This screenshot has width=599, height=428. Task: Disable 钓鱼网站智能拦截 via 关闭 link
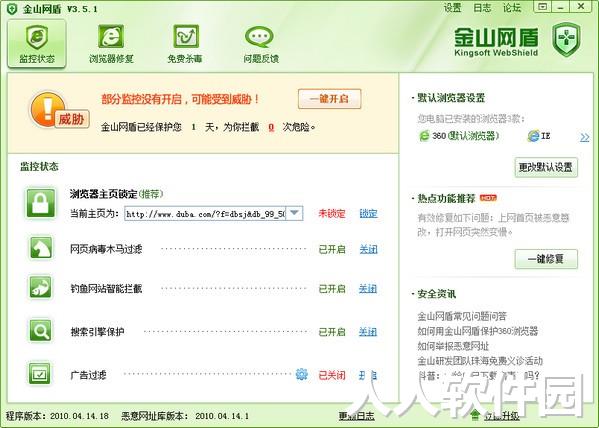pos(368,289)
